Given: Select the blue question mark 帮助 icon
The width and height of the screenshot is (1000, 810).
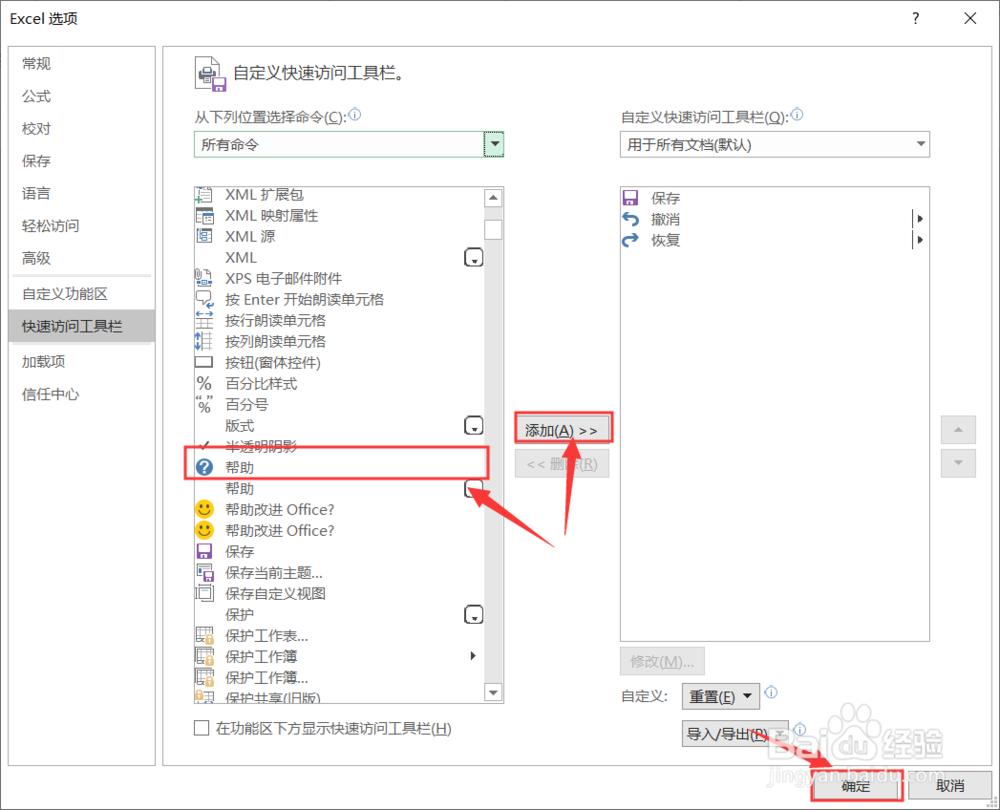Looking at the screenshot, I should point(204,468).
